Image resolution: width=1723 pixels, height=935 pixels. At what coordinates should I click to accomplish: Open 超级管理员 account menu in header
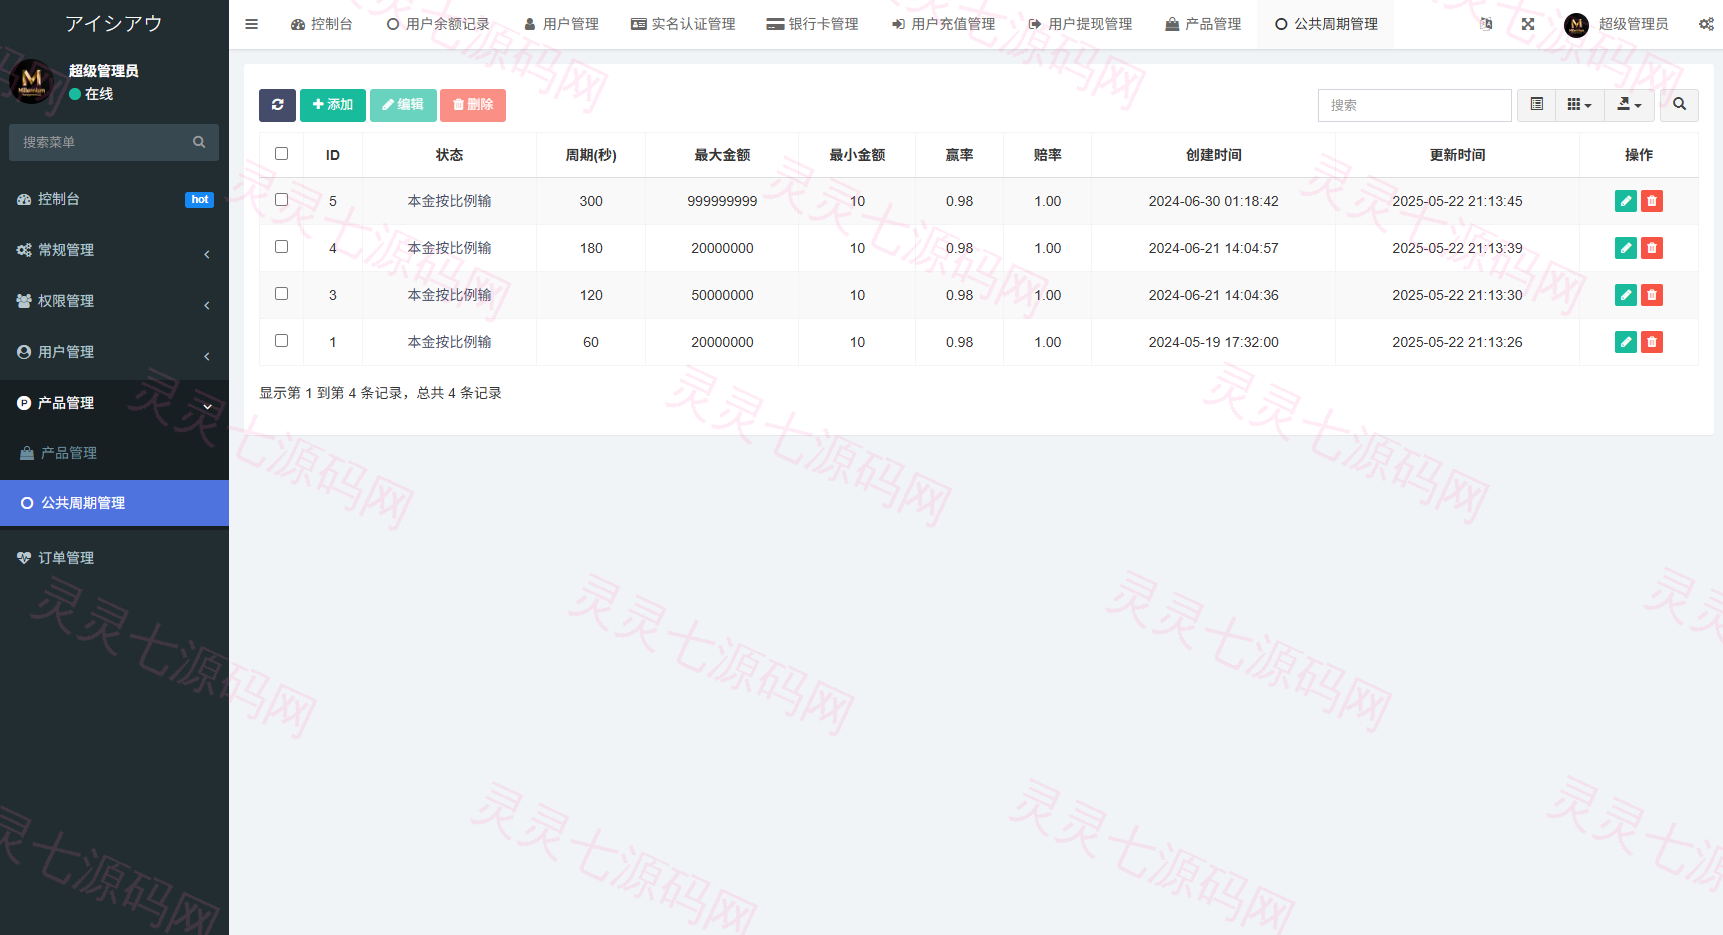[1616, 24]
